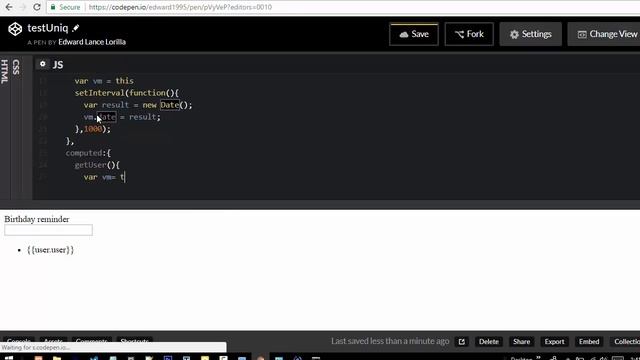Image resolution: width=640 pixels, height=360 pixels.
Task: Click the browser forward arrow
Action: (23, 7)
